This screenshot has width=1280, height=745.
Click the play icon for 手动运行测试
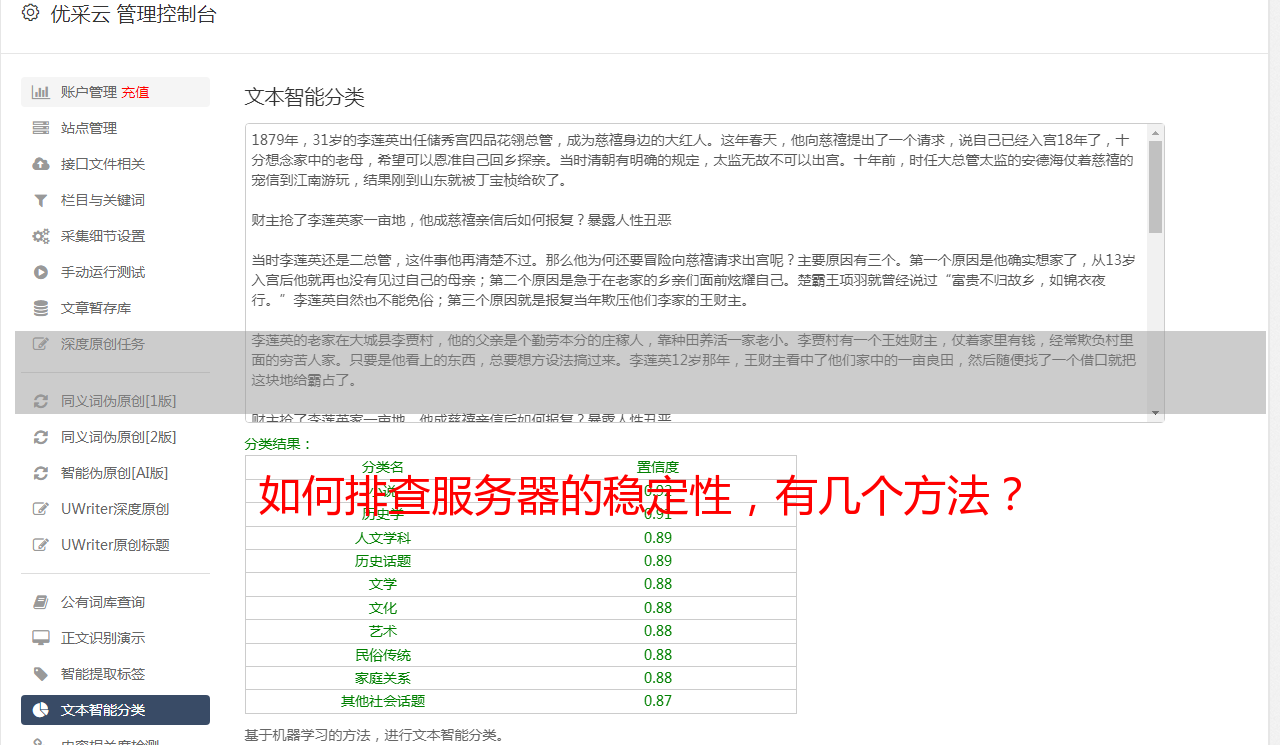pyautogui.click(x=41, y=272)
